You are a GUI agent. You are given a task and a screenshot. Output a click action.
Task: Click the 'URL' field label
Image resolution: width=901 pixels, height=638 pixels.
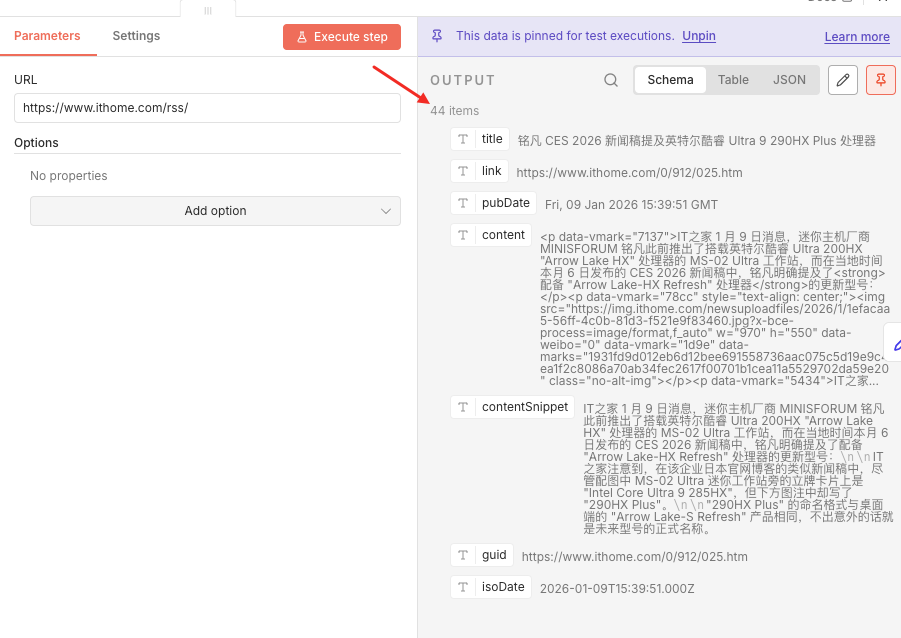25,80
